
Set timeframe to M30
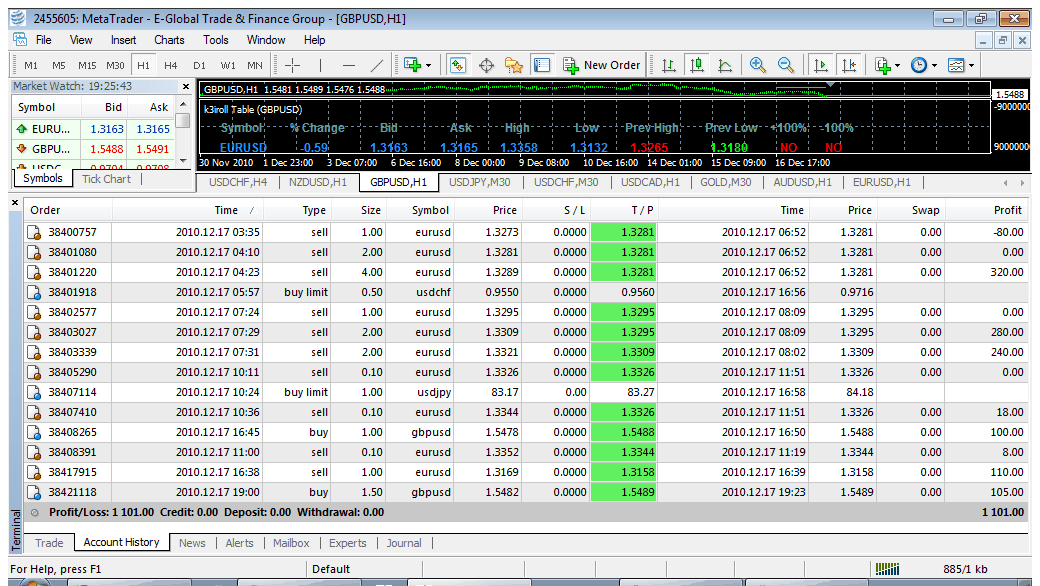coord(115,65)
